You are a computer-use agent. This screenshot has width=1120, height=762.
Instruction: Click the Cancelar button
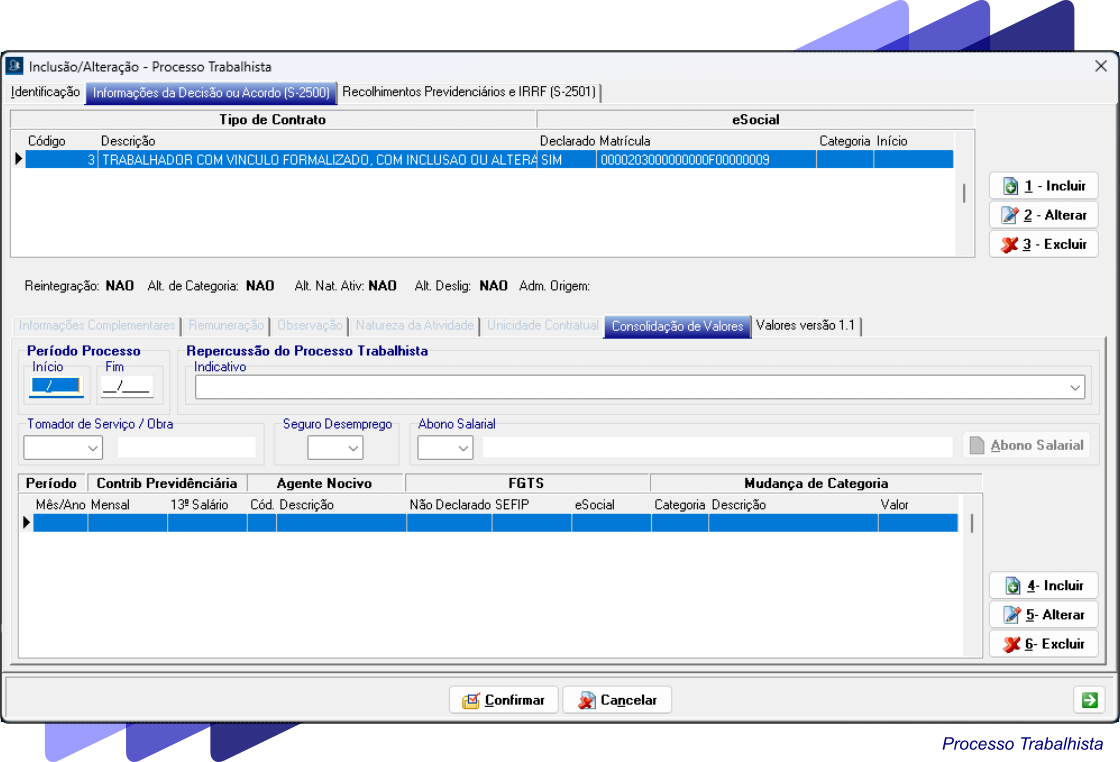616,700
